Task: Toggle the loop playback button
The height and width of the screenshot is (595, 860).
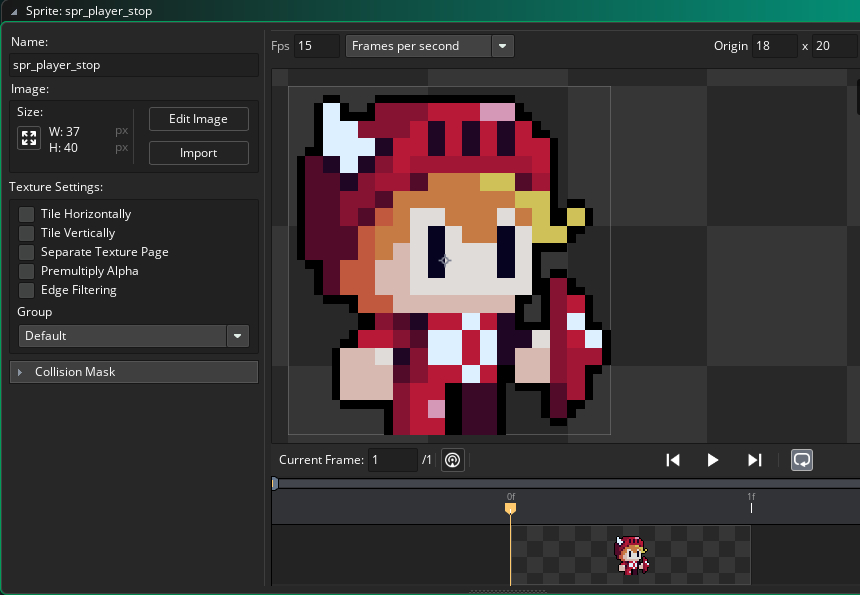Action: (x=802, y=460)
